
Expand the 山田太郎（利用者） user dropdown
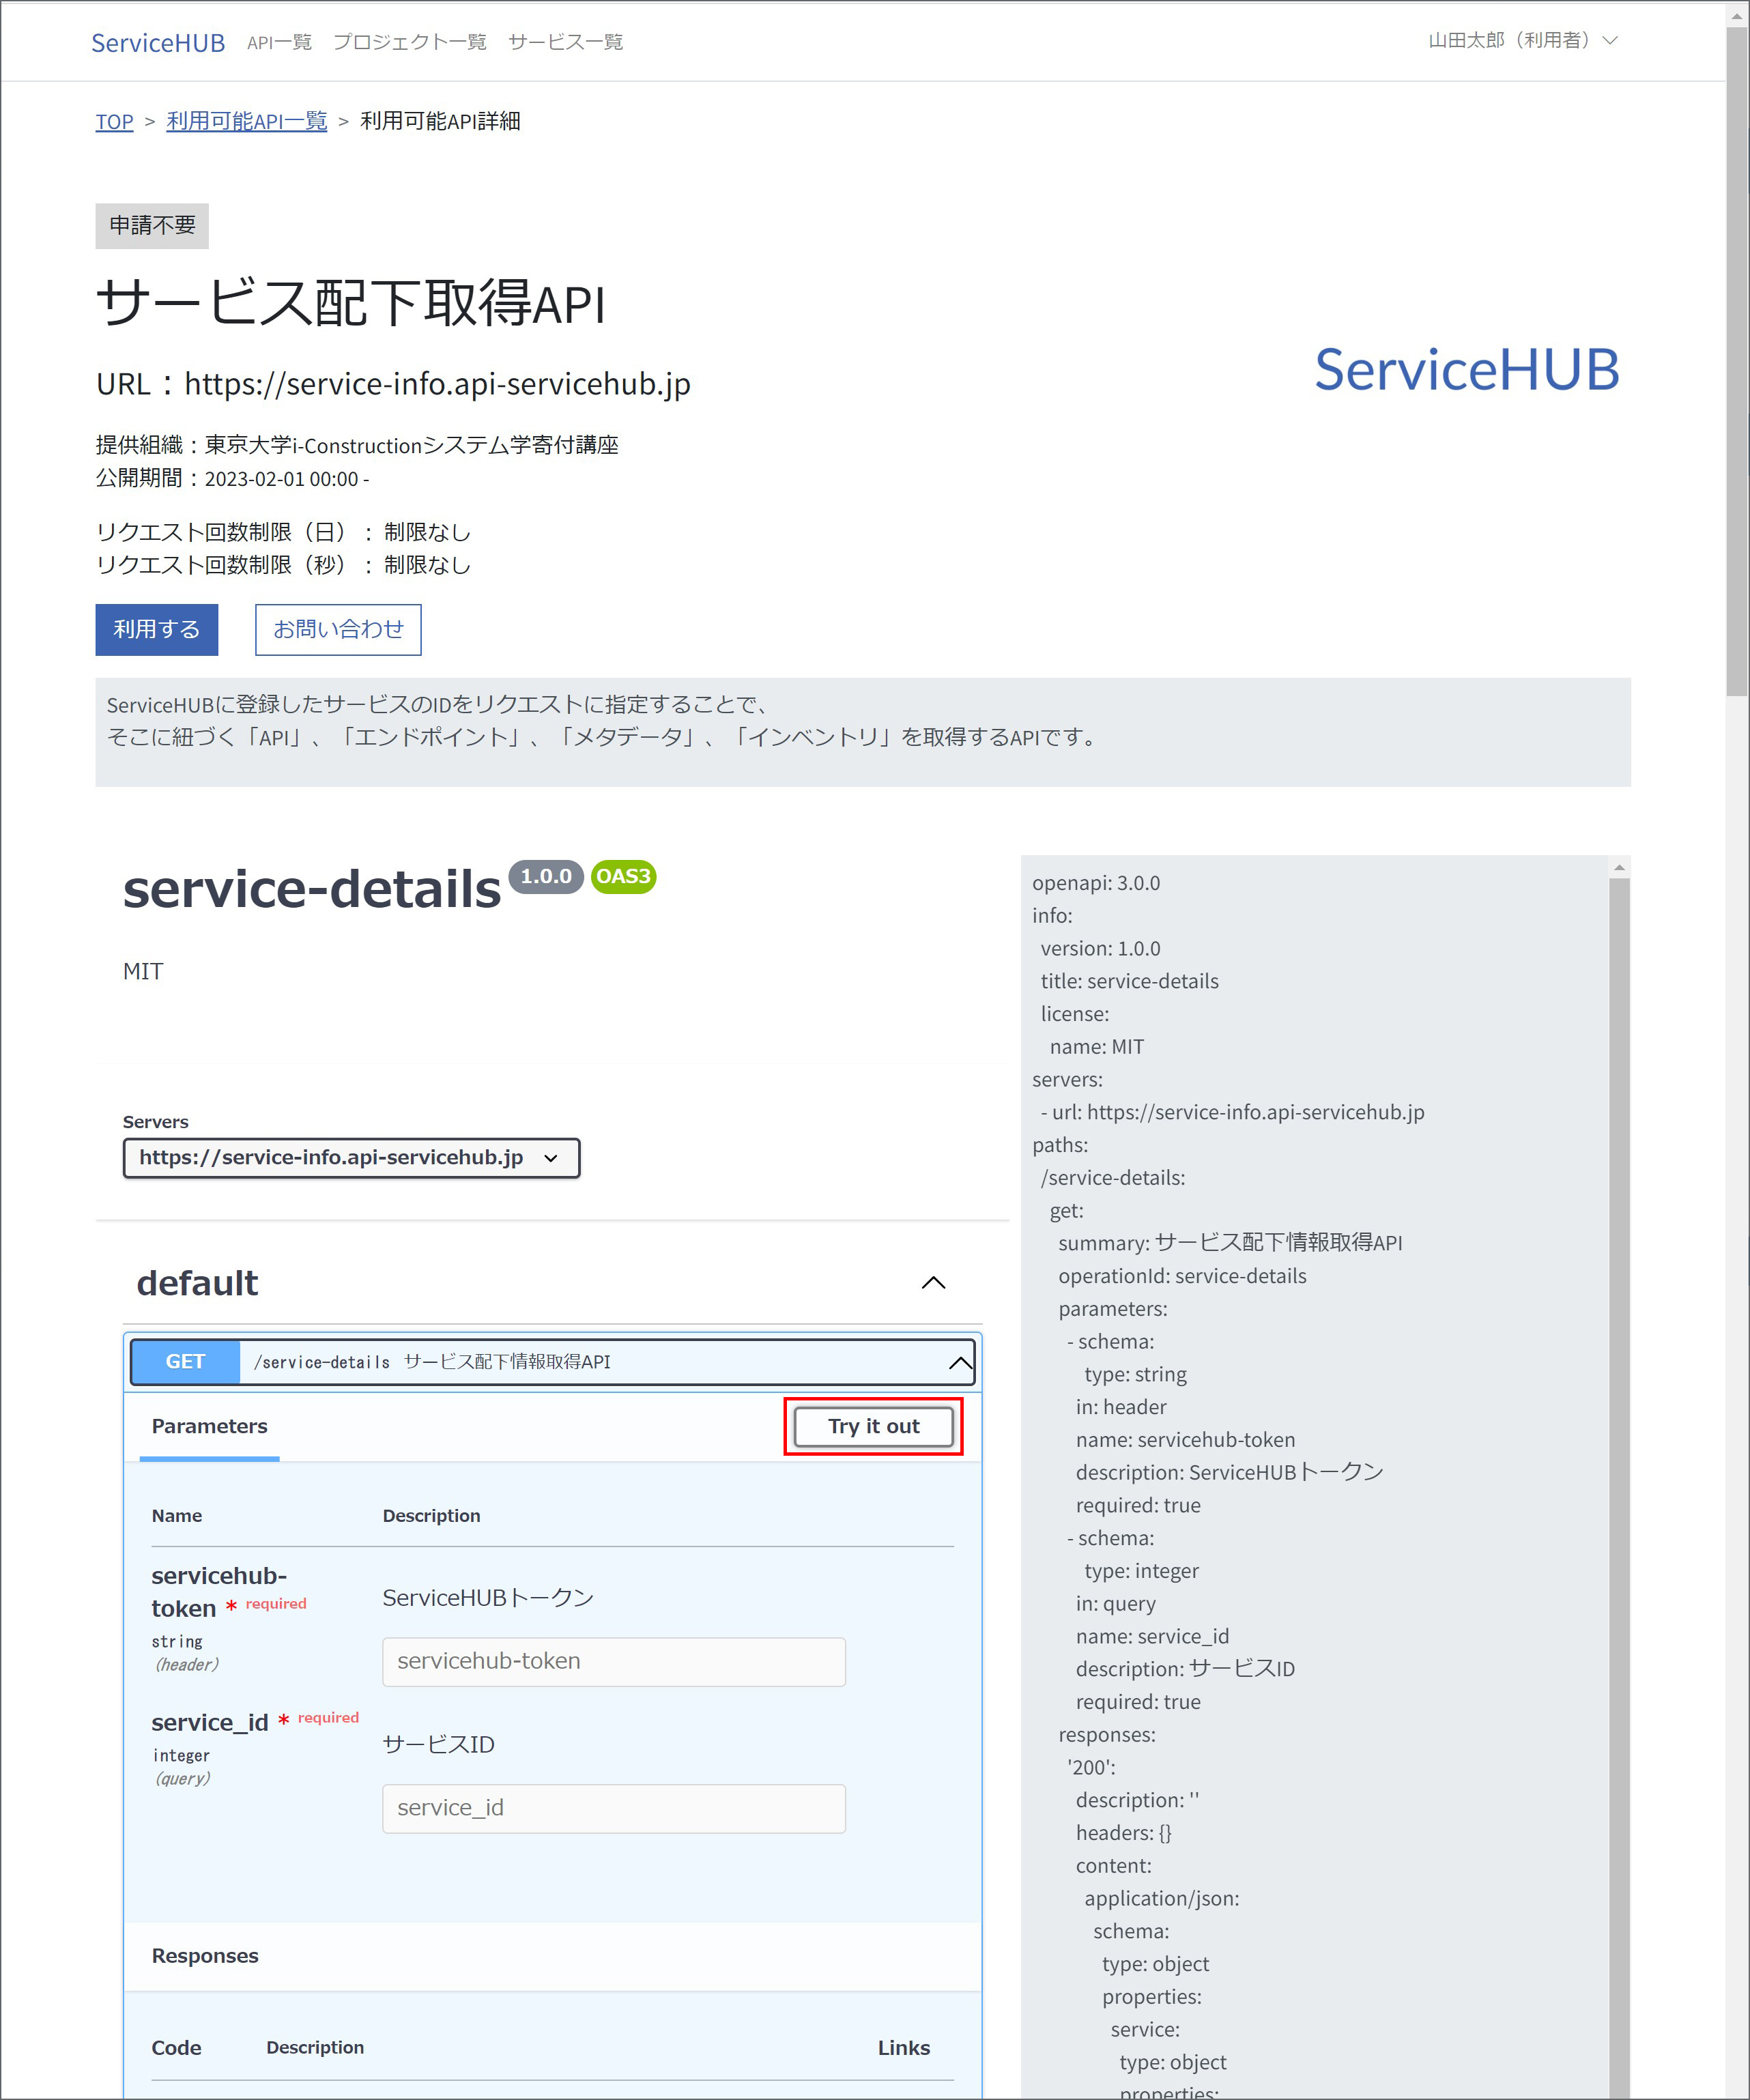pyautogui.click(x=1522, y=40)
